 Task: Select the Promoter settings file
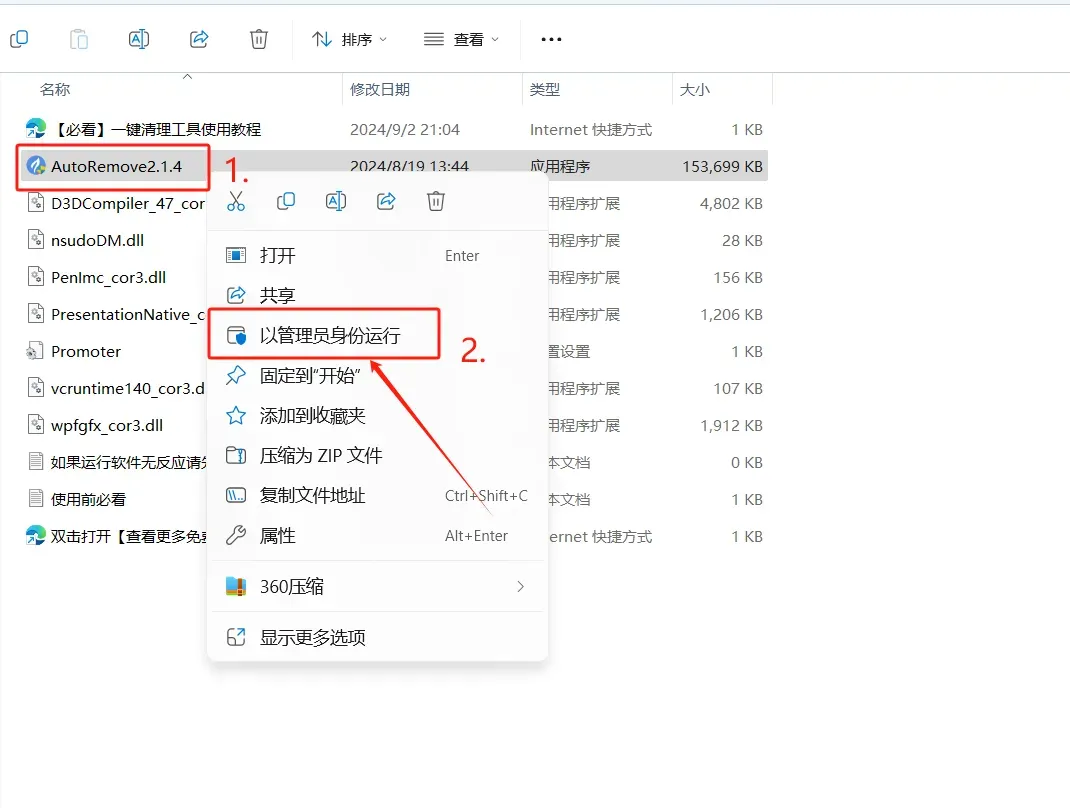pyautogui.click(x=86, y=351)
